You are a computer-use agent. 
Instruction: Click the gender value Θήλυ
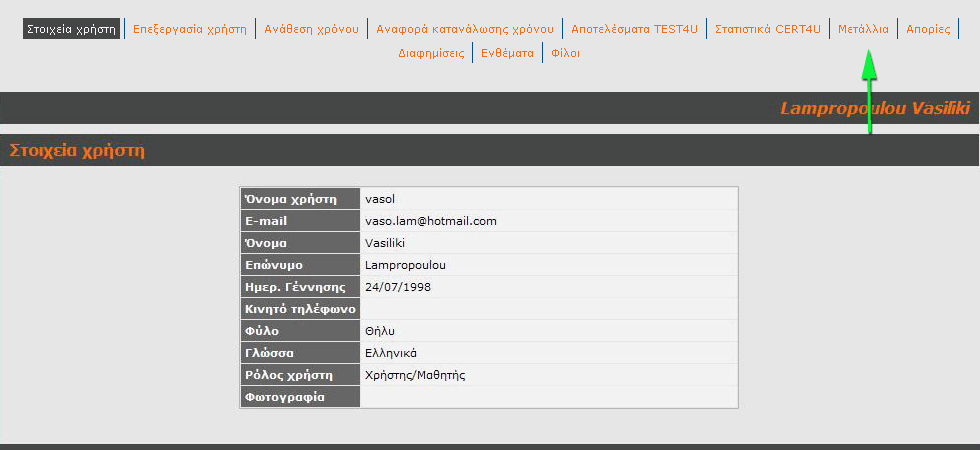(380, 331)
